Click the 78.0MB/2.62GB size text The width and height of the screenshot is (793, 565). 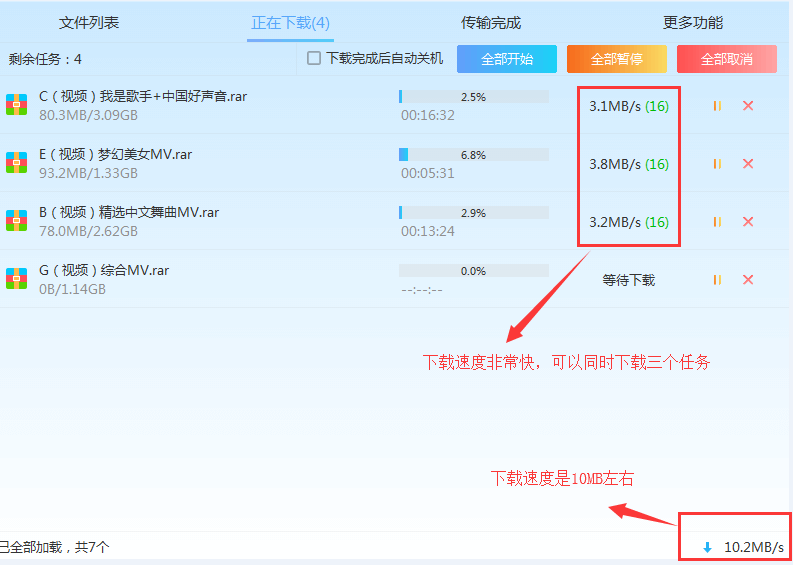(89, 231)
